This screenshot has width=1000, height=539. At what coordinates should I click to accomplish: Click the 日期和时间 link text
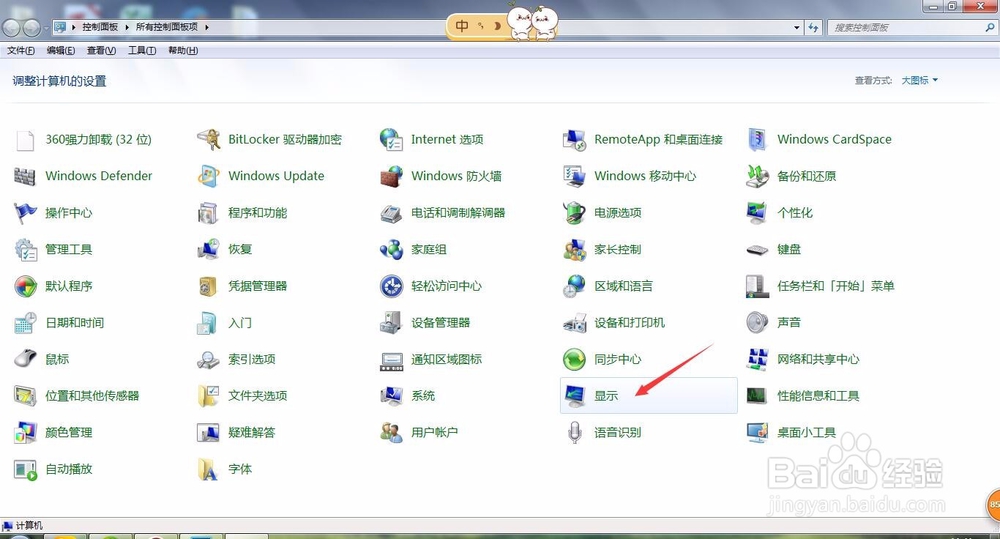point(75,323)
